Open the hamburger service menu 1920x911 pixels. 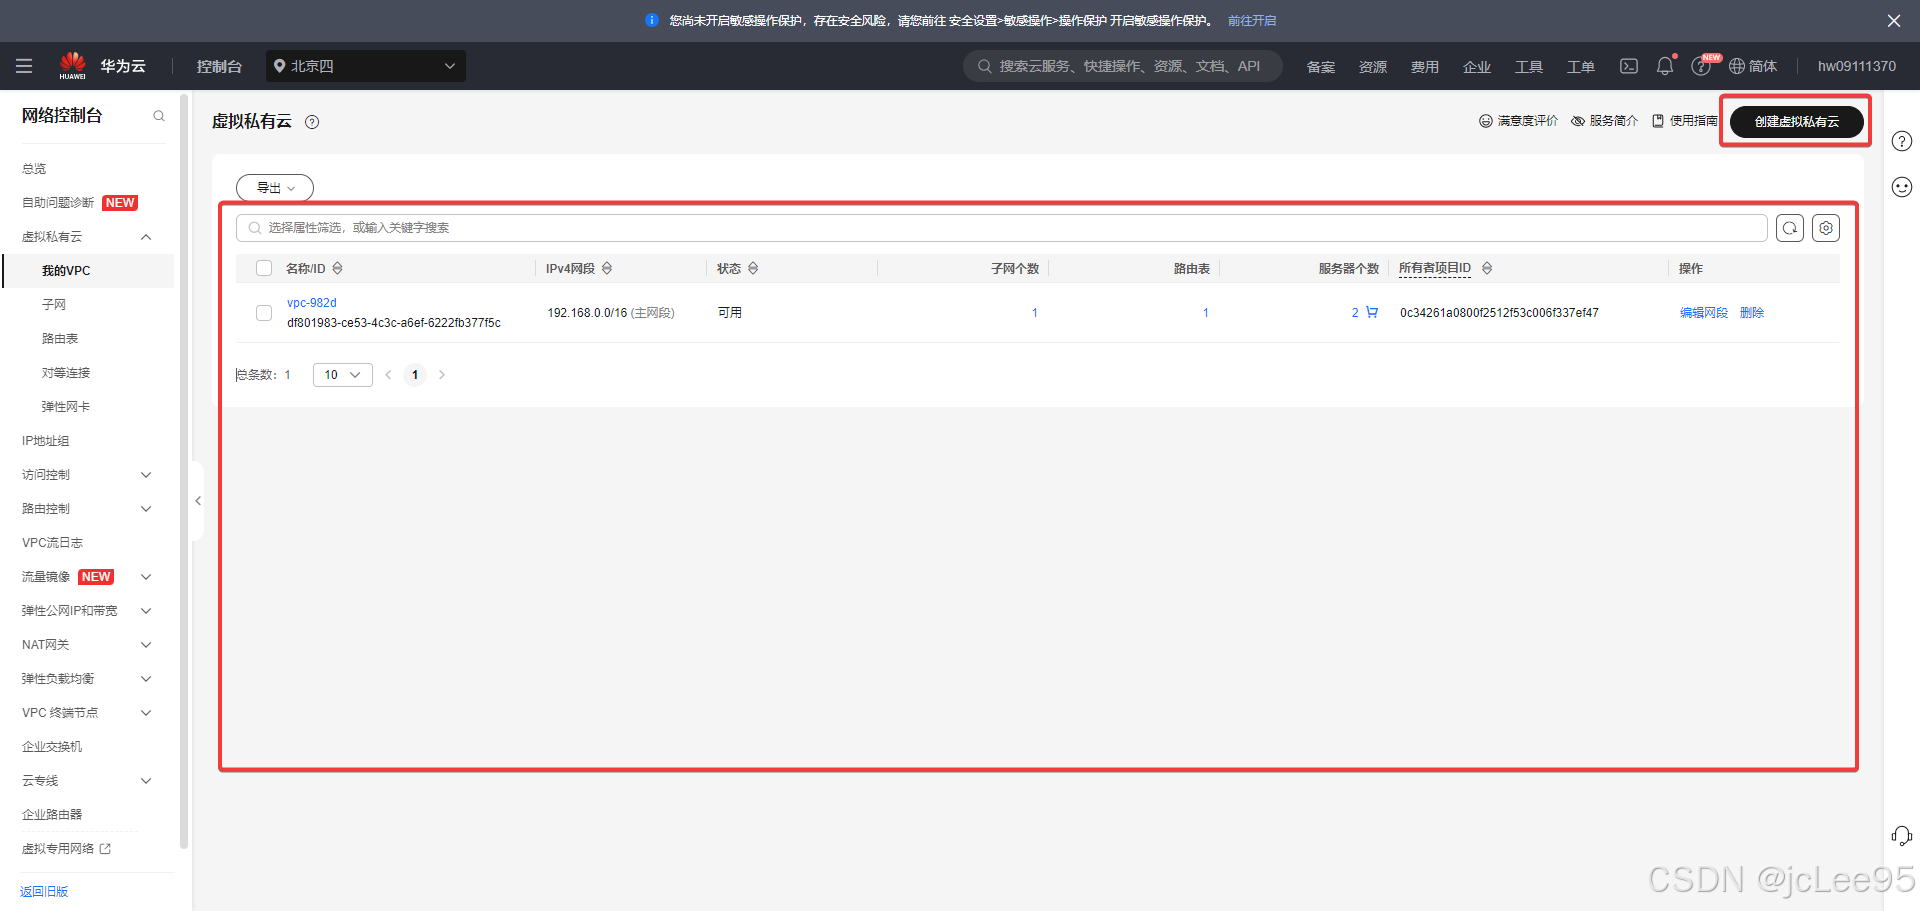24,66
